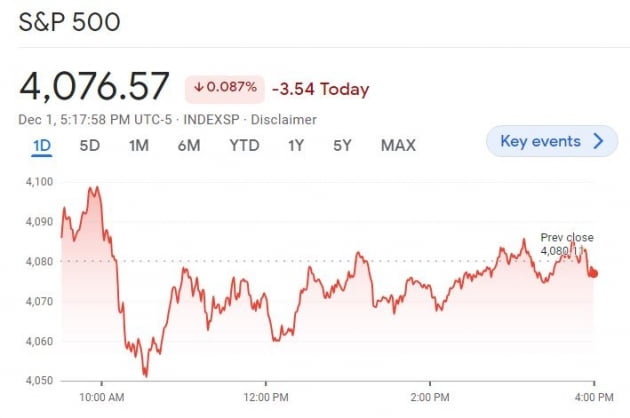This screenshot has height=418, width=630.
Task: Click the Key events button label
Action: click(540, 141)
